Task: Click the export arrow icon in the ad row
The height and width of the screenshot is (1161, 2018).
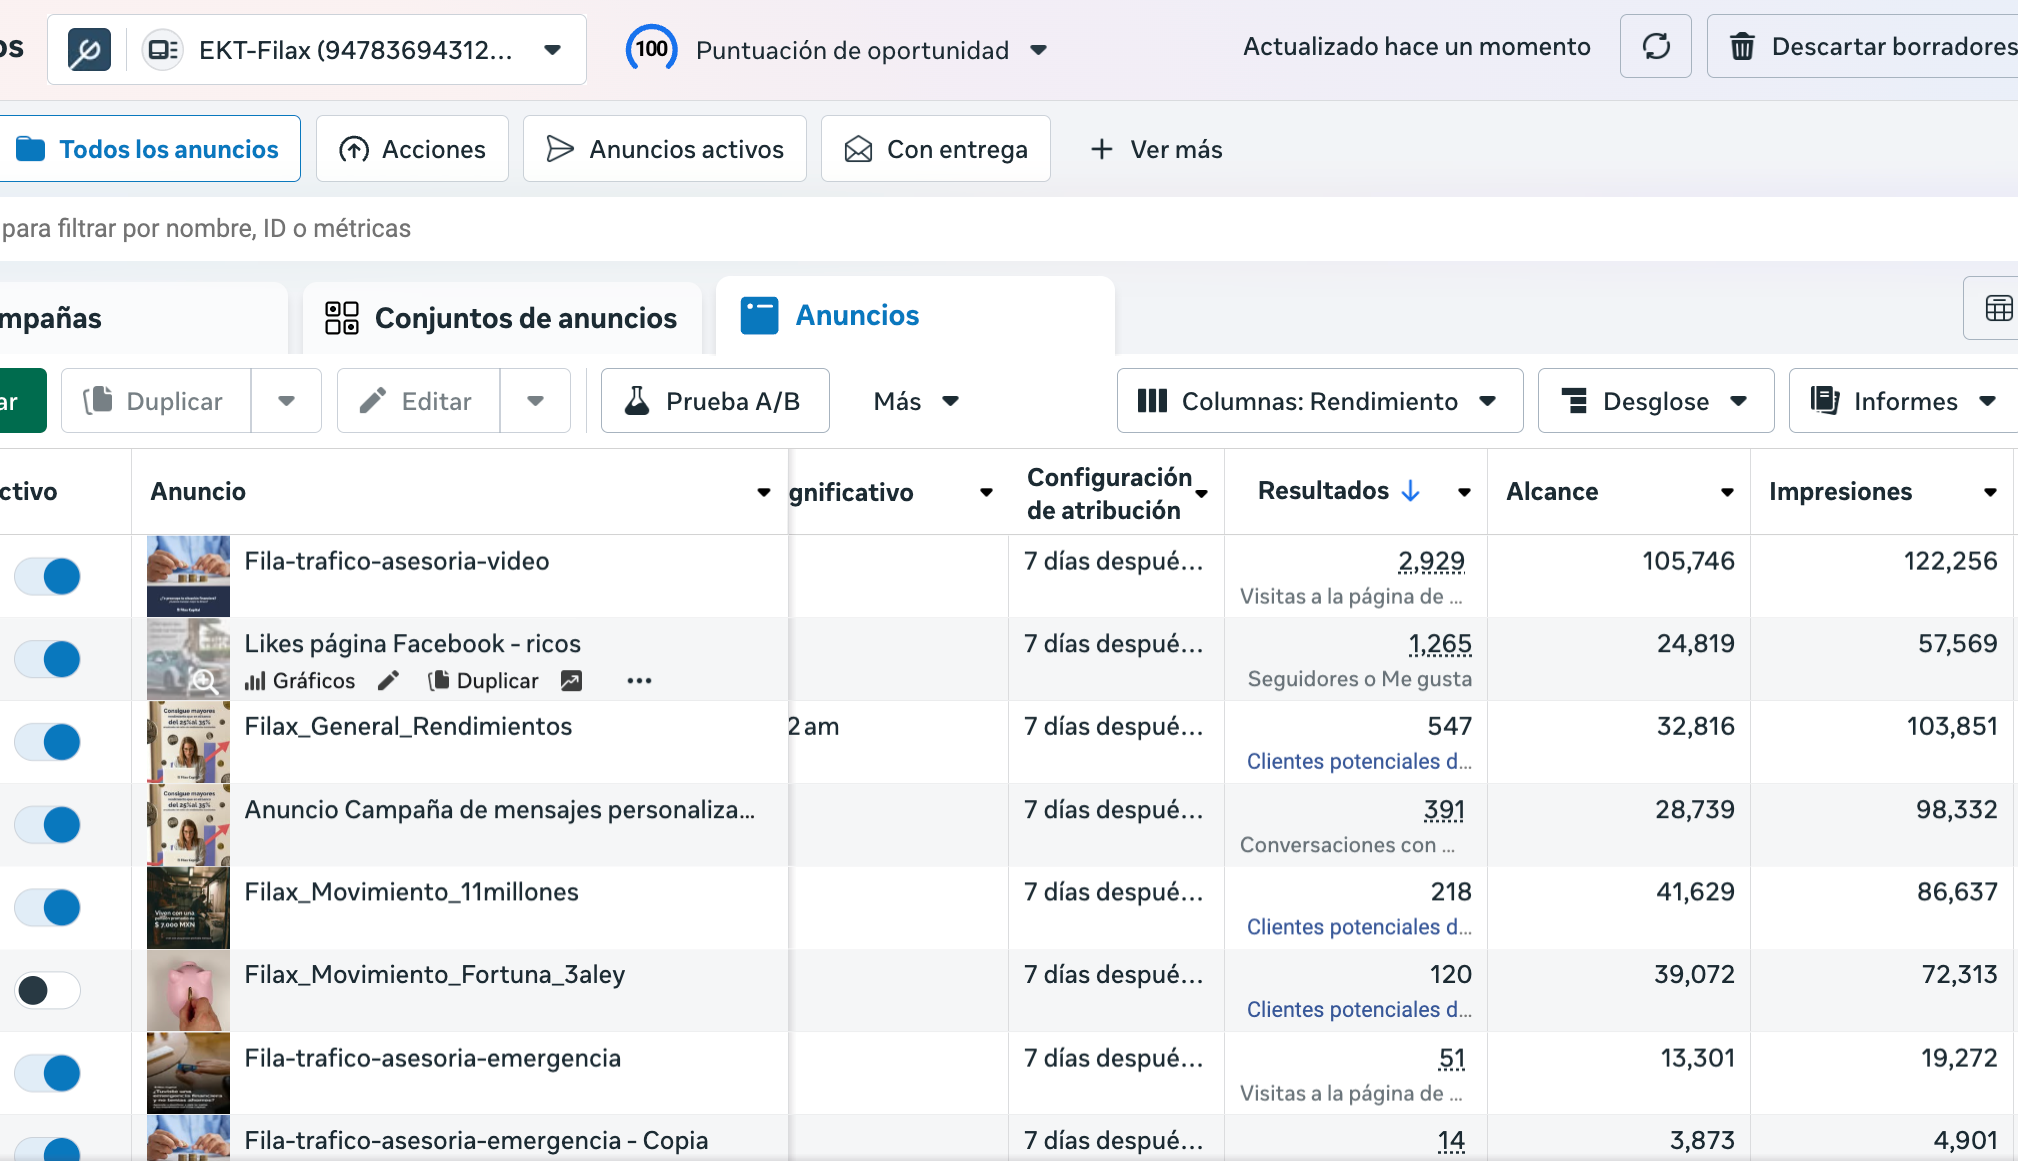Action: pos(571,680)
